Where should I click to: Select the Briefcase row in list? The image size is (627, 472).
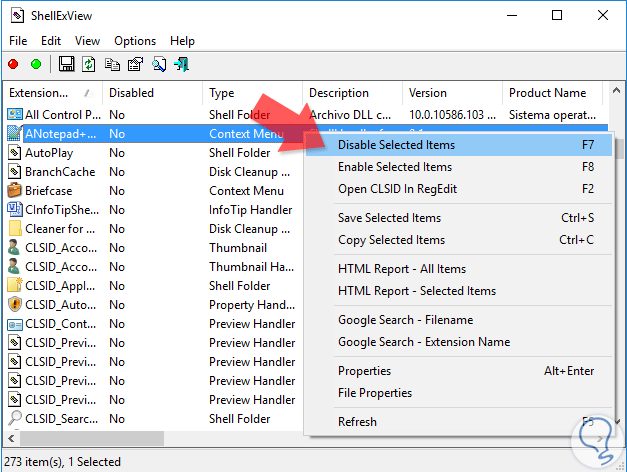pos(48,191)
